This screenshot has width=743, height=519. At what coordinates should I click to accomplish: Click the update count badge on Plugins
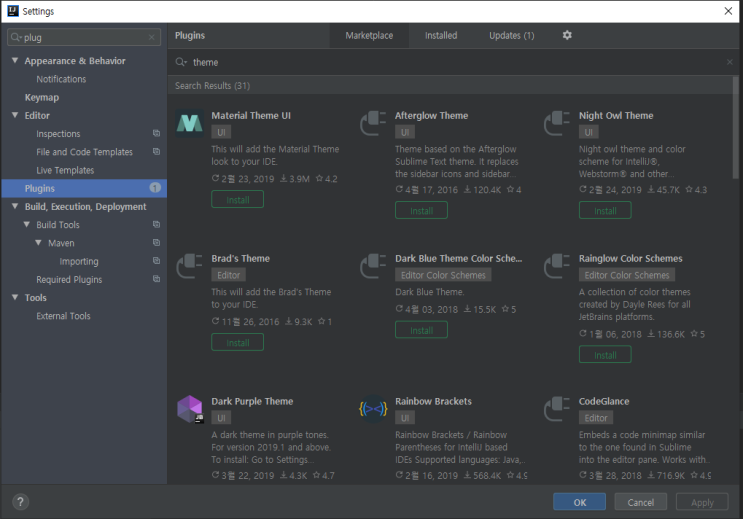(155, 188)
